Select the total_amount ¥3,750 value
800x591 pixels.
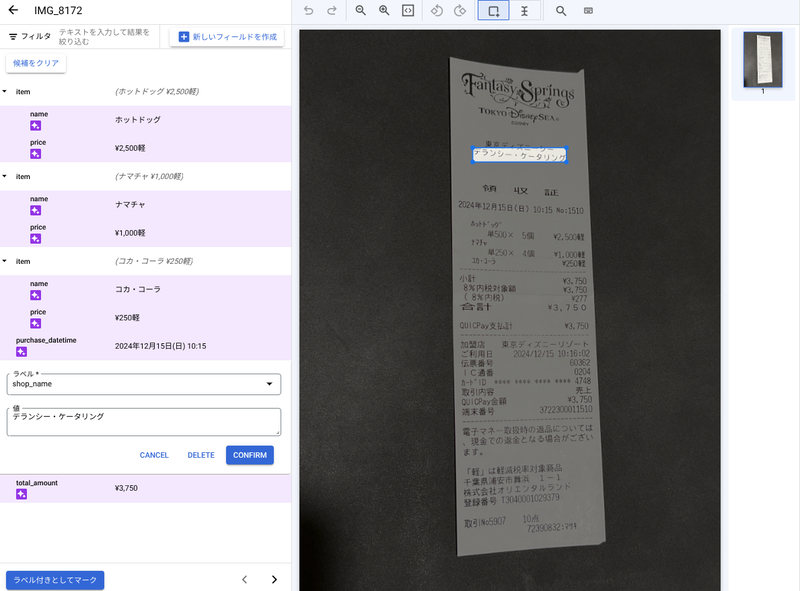click(x=126, y=488)
